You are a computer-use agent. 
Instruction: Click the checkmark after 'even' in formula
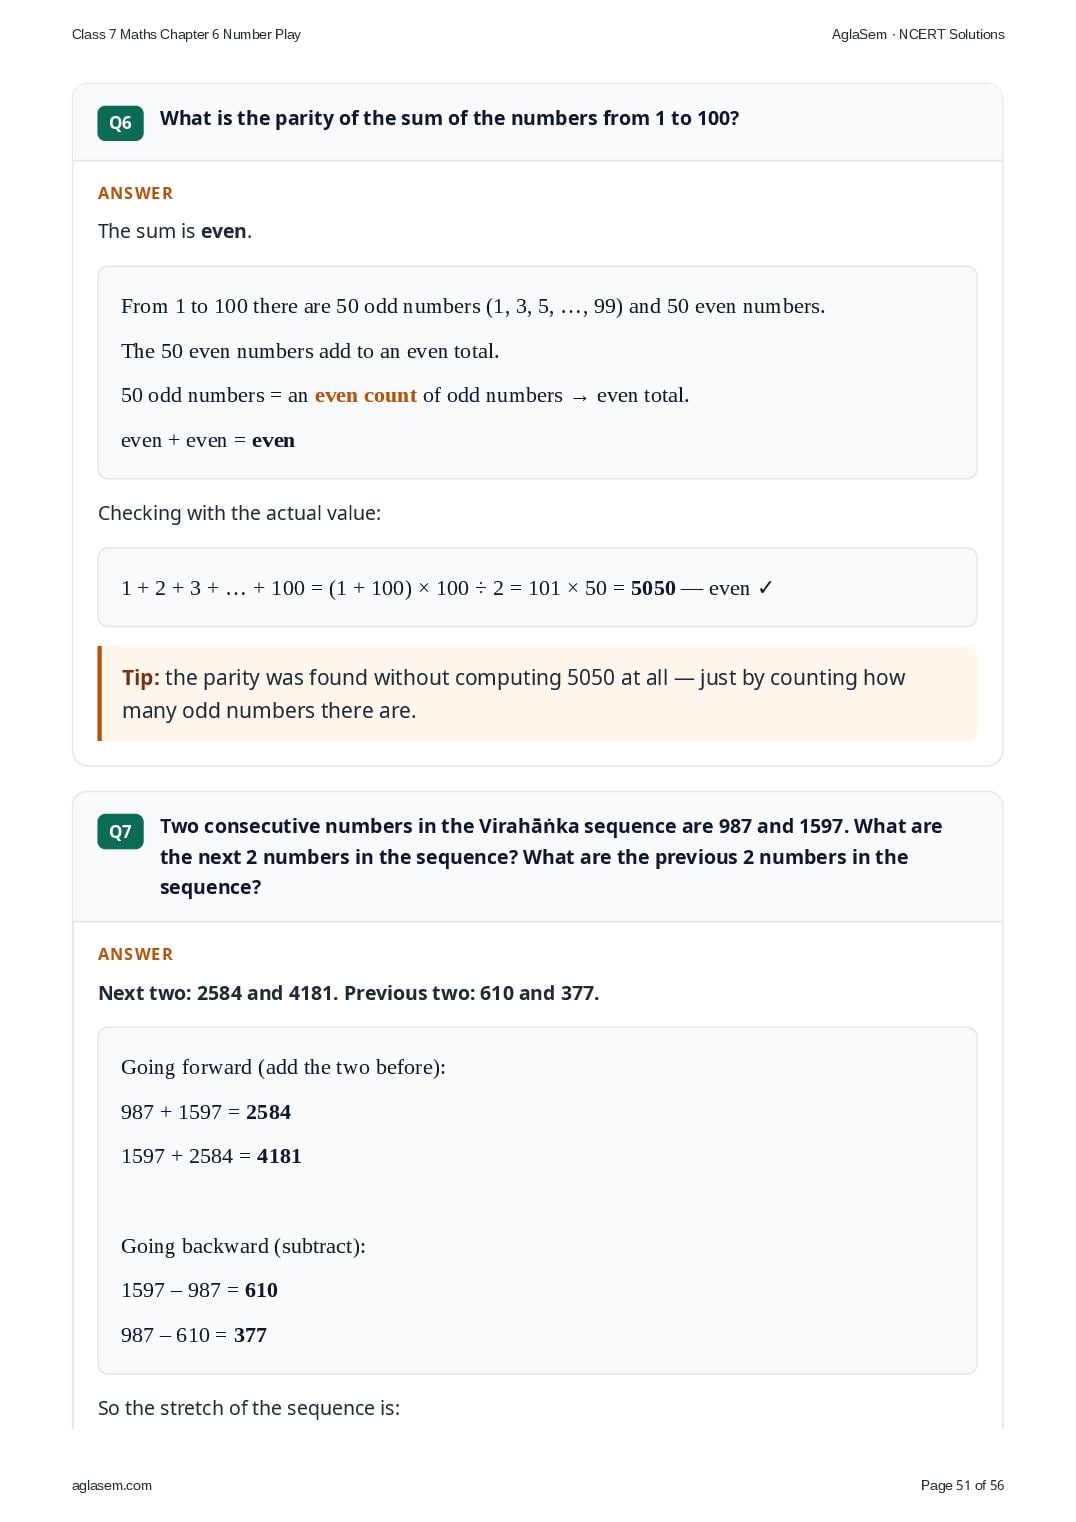click(765, 588)
